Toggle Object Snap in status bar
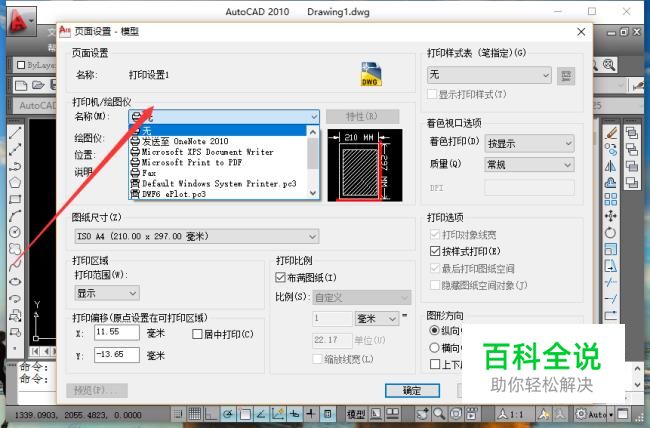The width and height of the screenshot is (650, 428). pos(245,413)
